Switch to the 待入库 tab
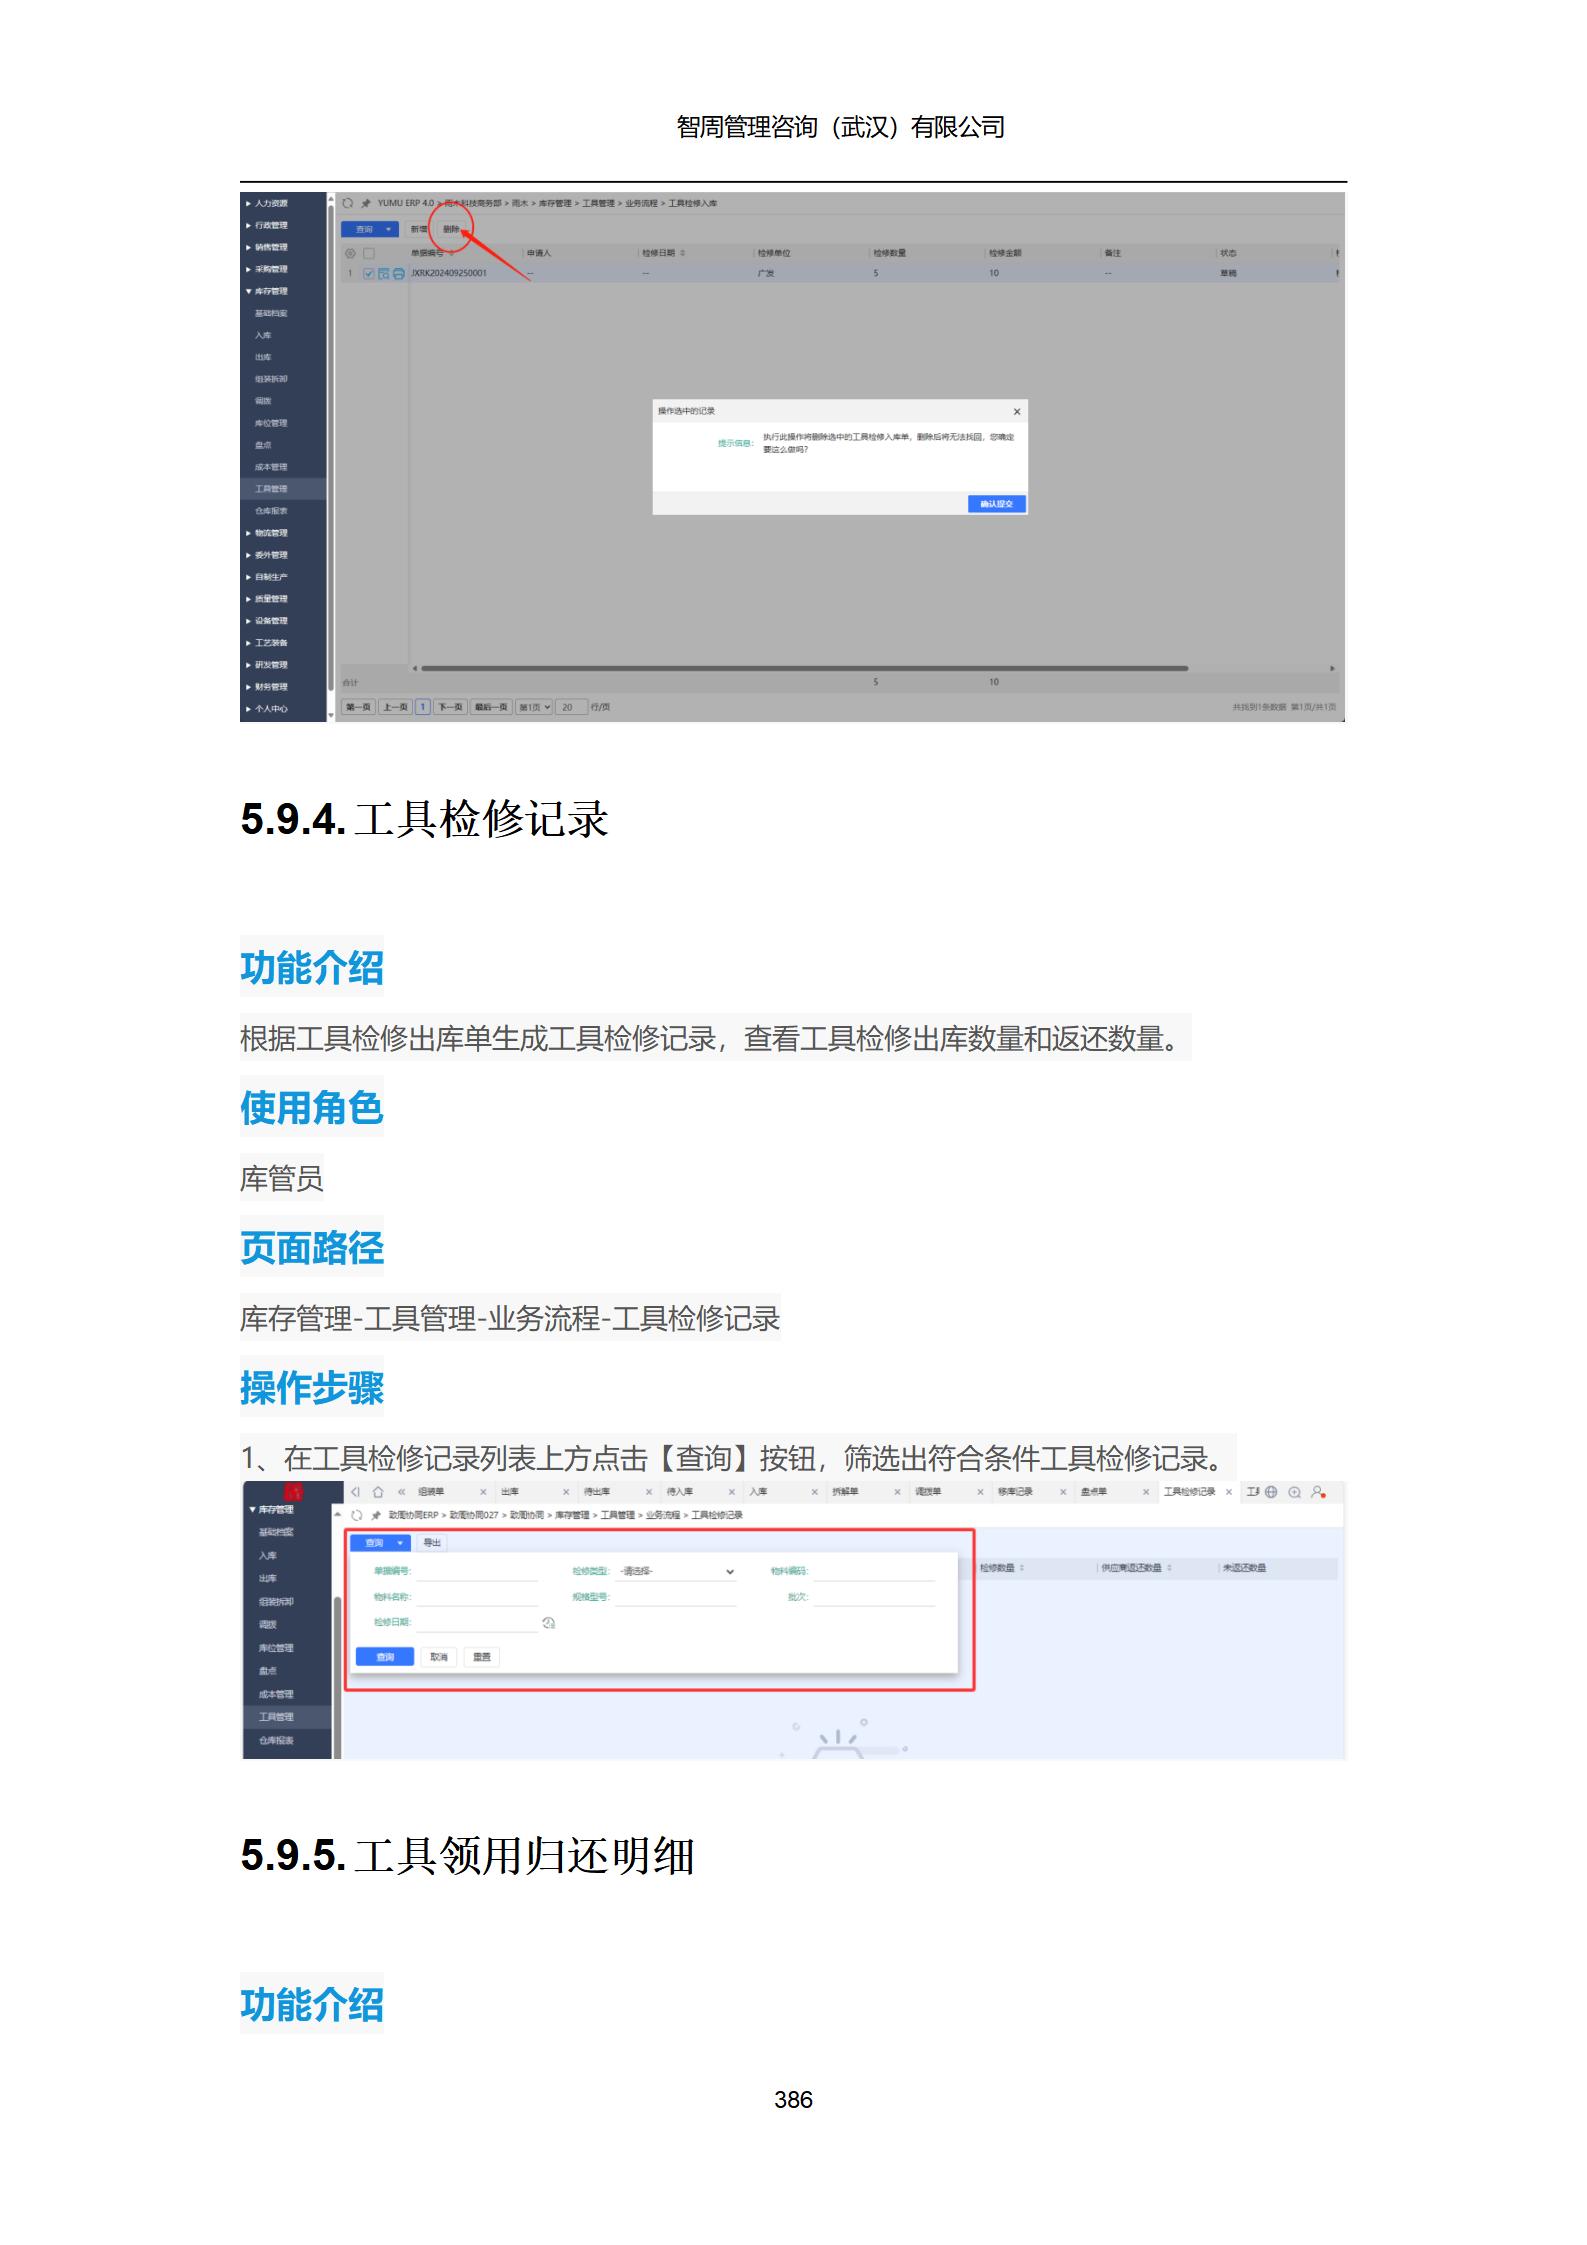 pos(680,1492)
